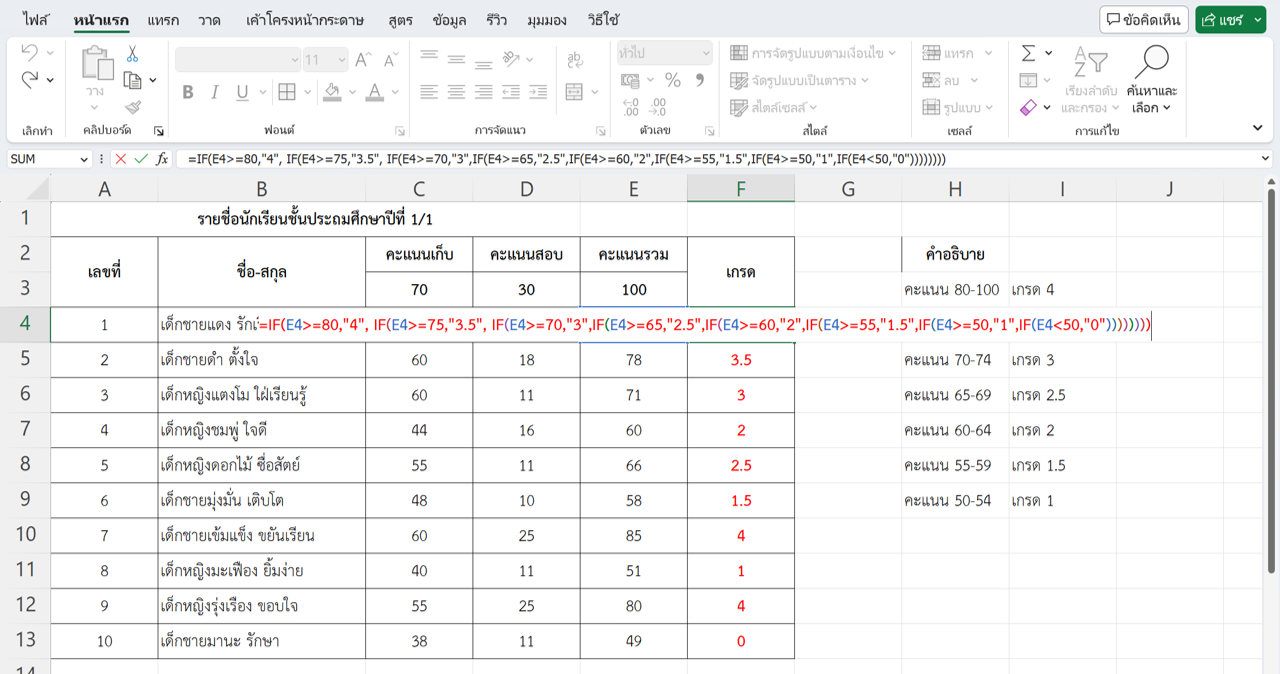Image resolution: width=1280 pixels, height=674 pixels.
Task: Click the Clear eraser icon
Action: click(x=1028, y=107)
